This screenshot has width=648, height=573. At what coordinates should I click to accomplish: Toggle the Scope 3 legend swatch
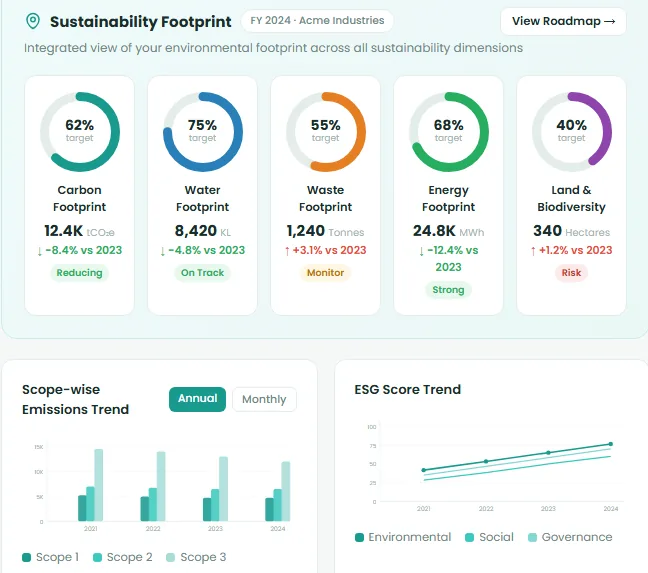click(170, 557)
